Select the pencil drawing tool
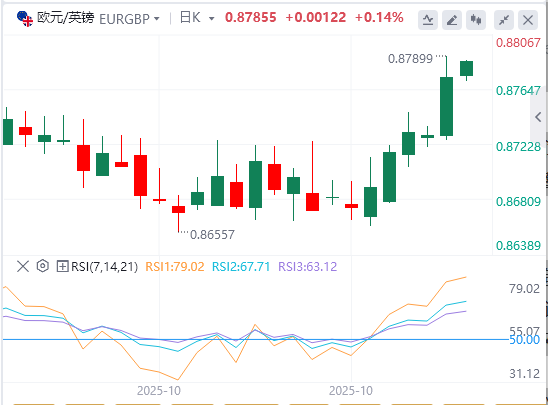Viewport: 548px width, 405px height. click(x=452, y=20)
